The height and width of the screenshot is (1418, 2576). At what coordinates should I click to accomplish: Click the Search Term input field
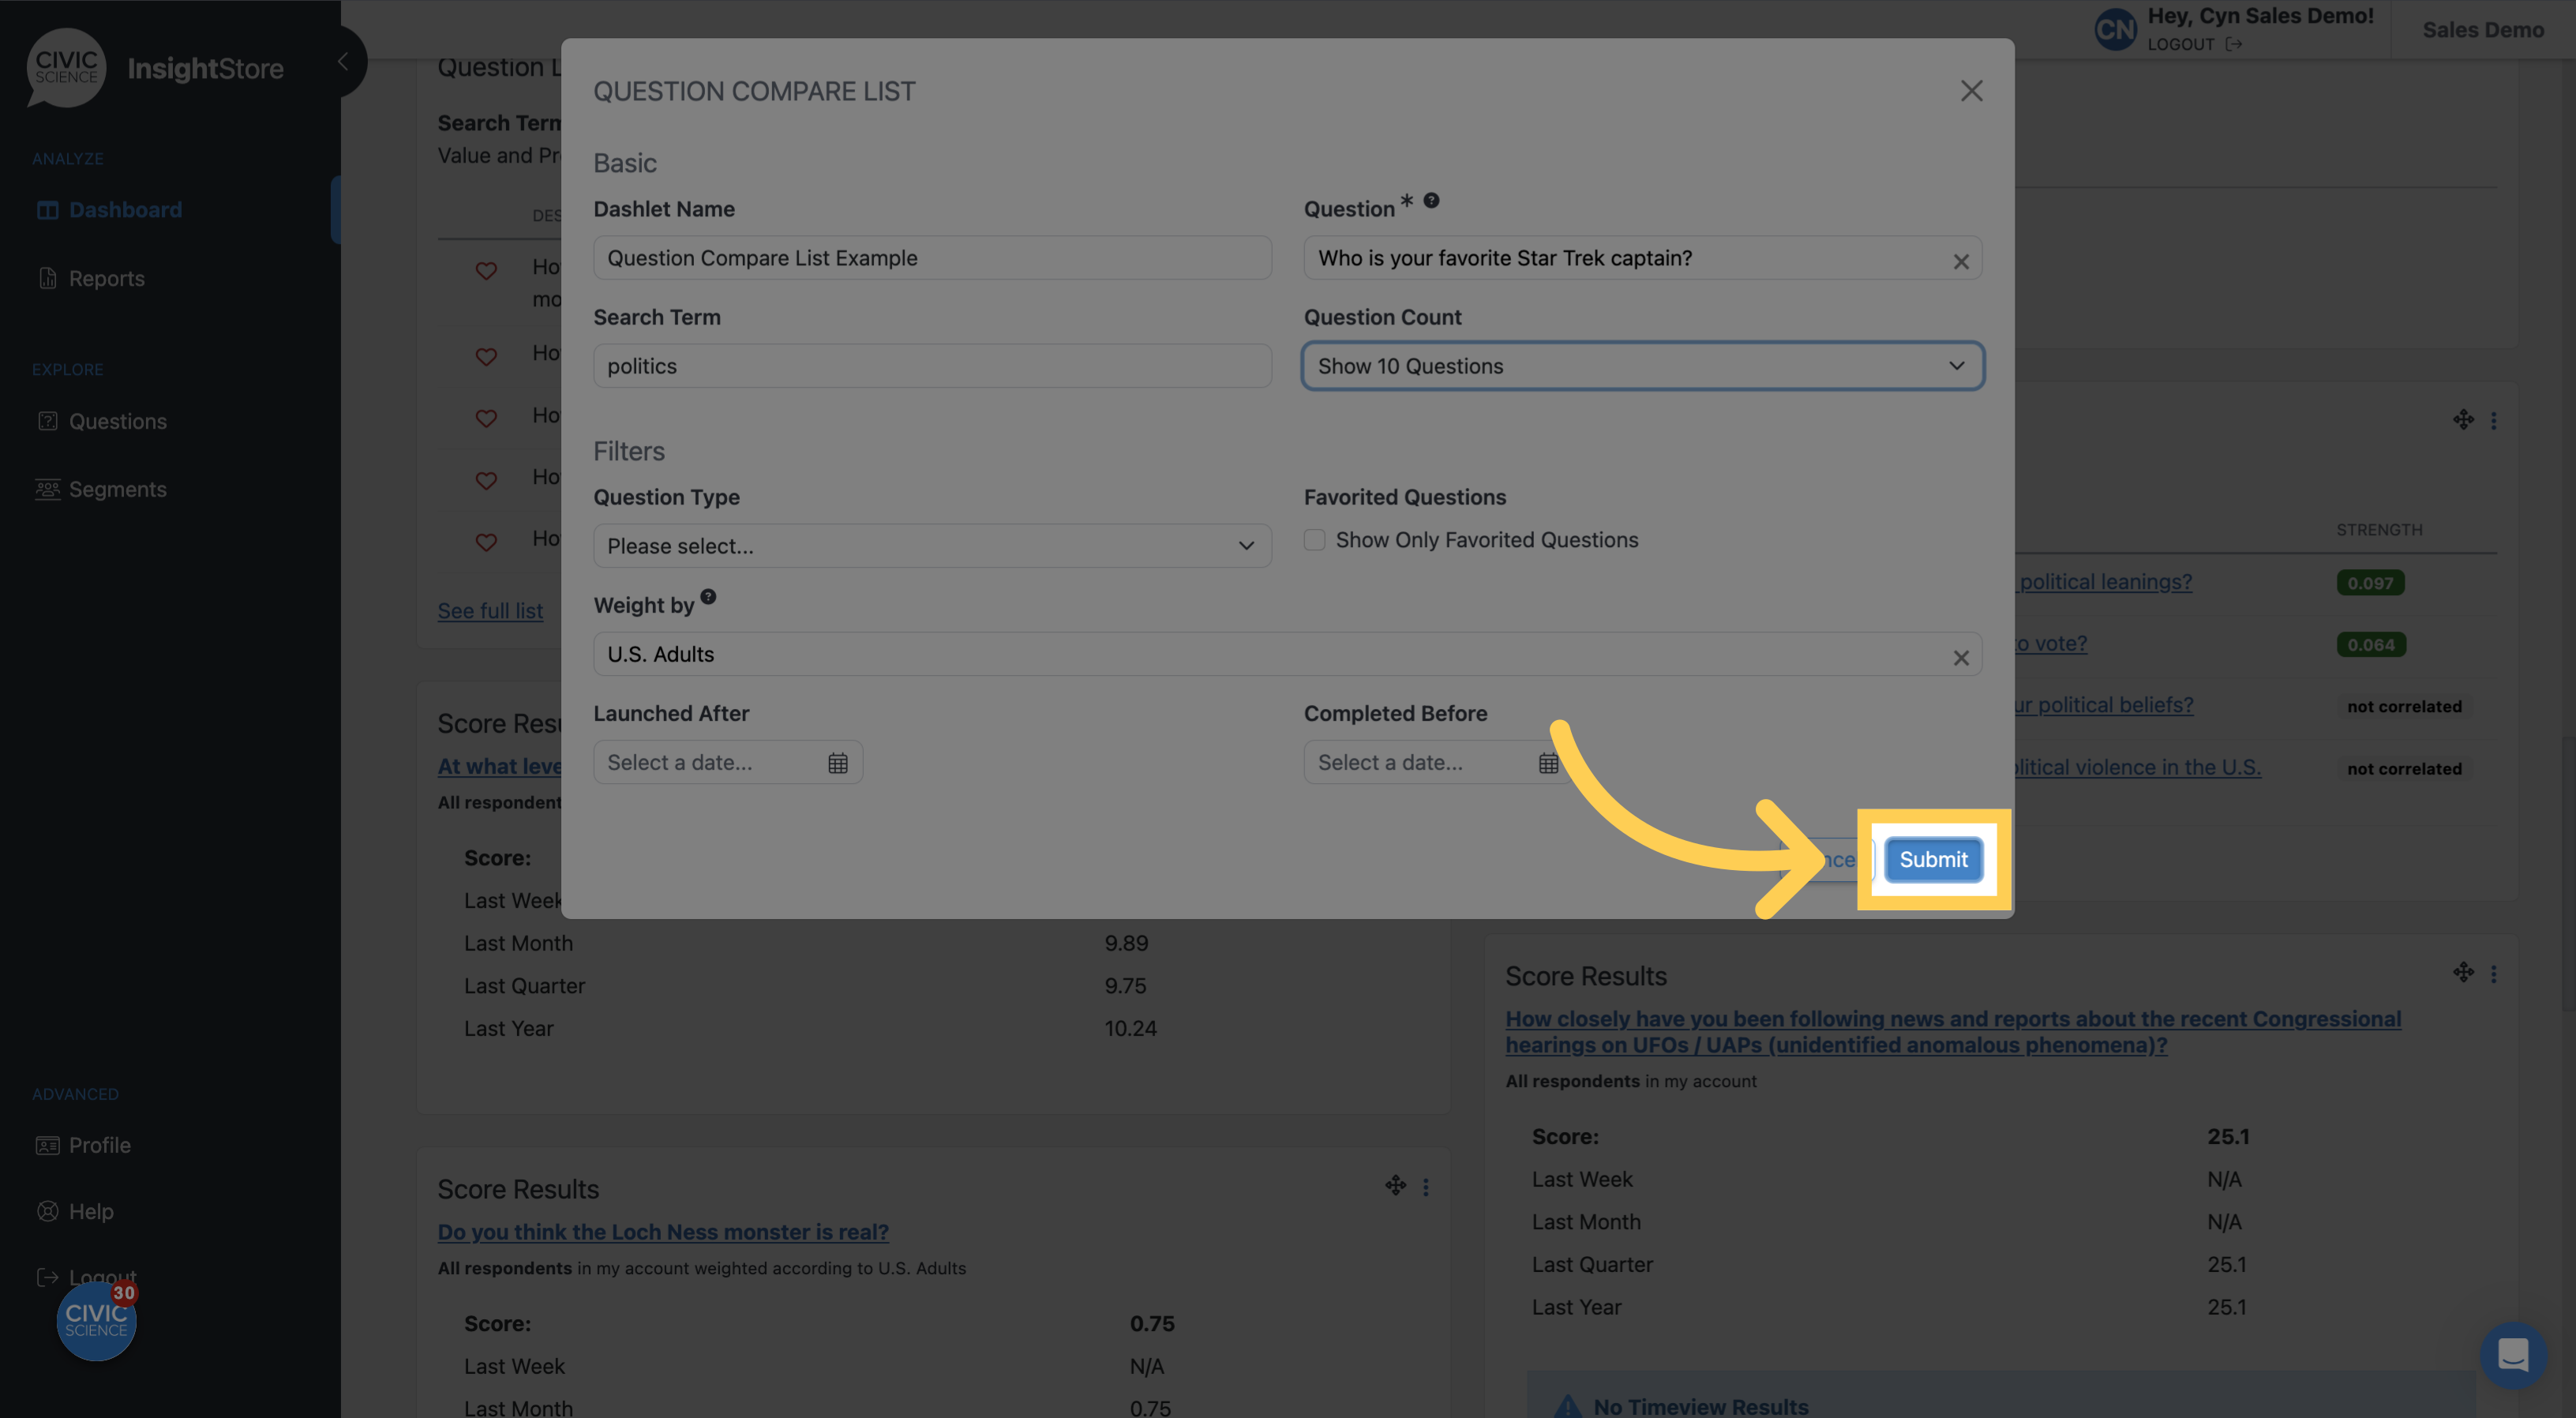point(932,366)
